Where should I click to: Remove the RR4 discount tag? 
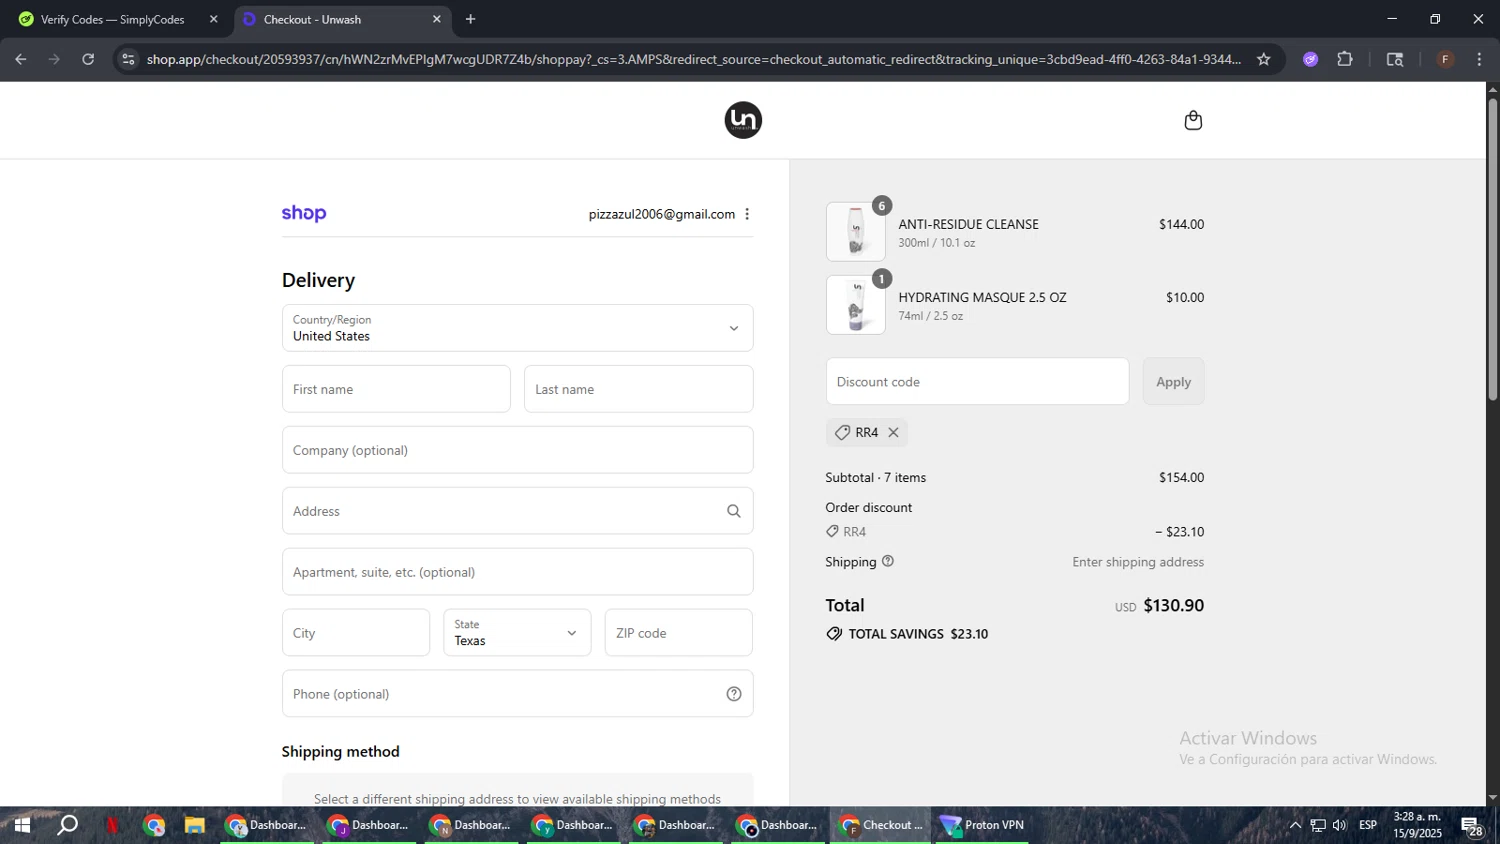click(x=893, y=432)
